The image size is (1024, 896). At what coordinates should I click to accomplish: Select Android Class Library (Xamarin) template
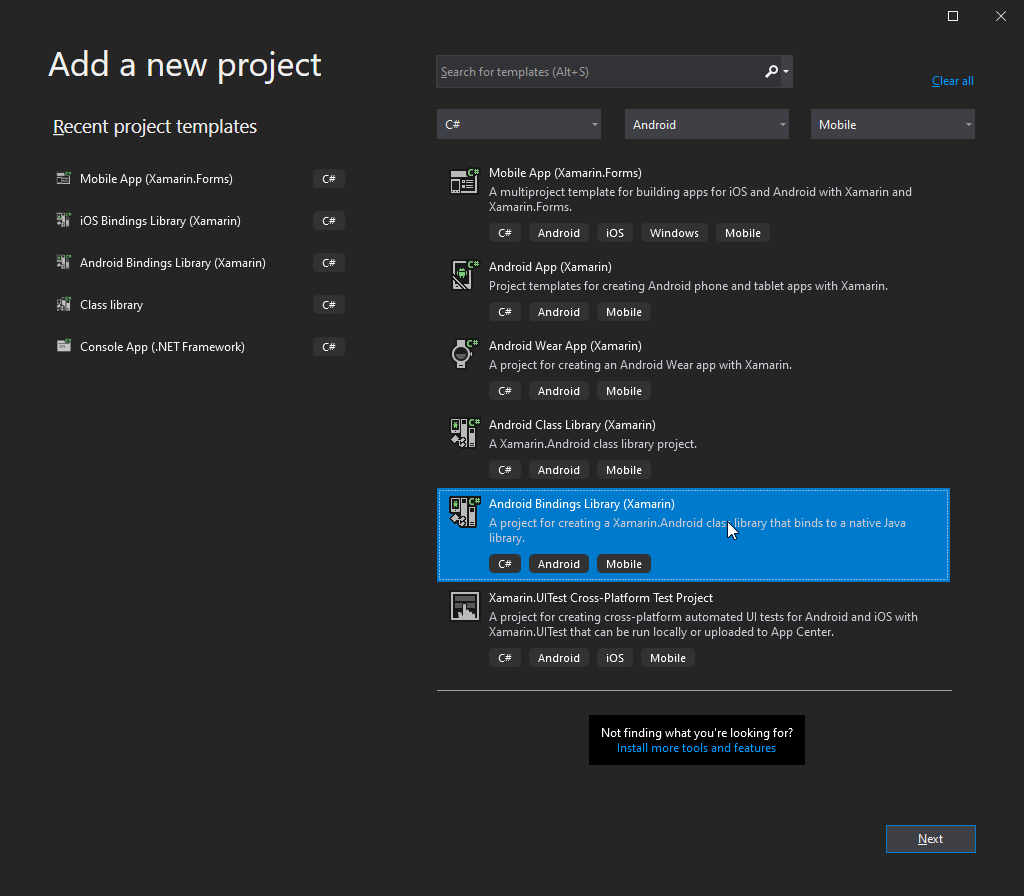pyautogui.click(x=694, y=447)
